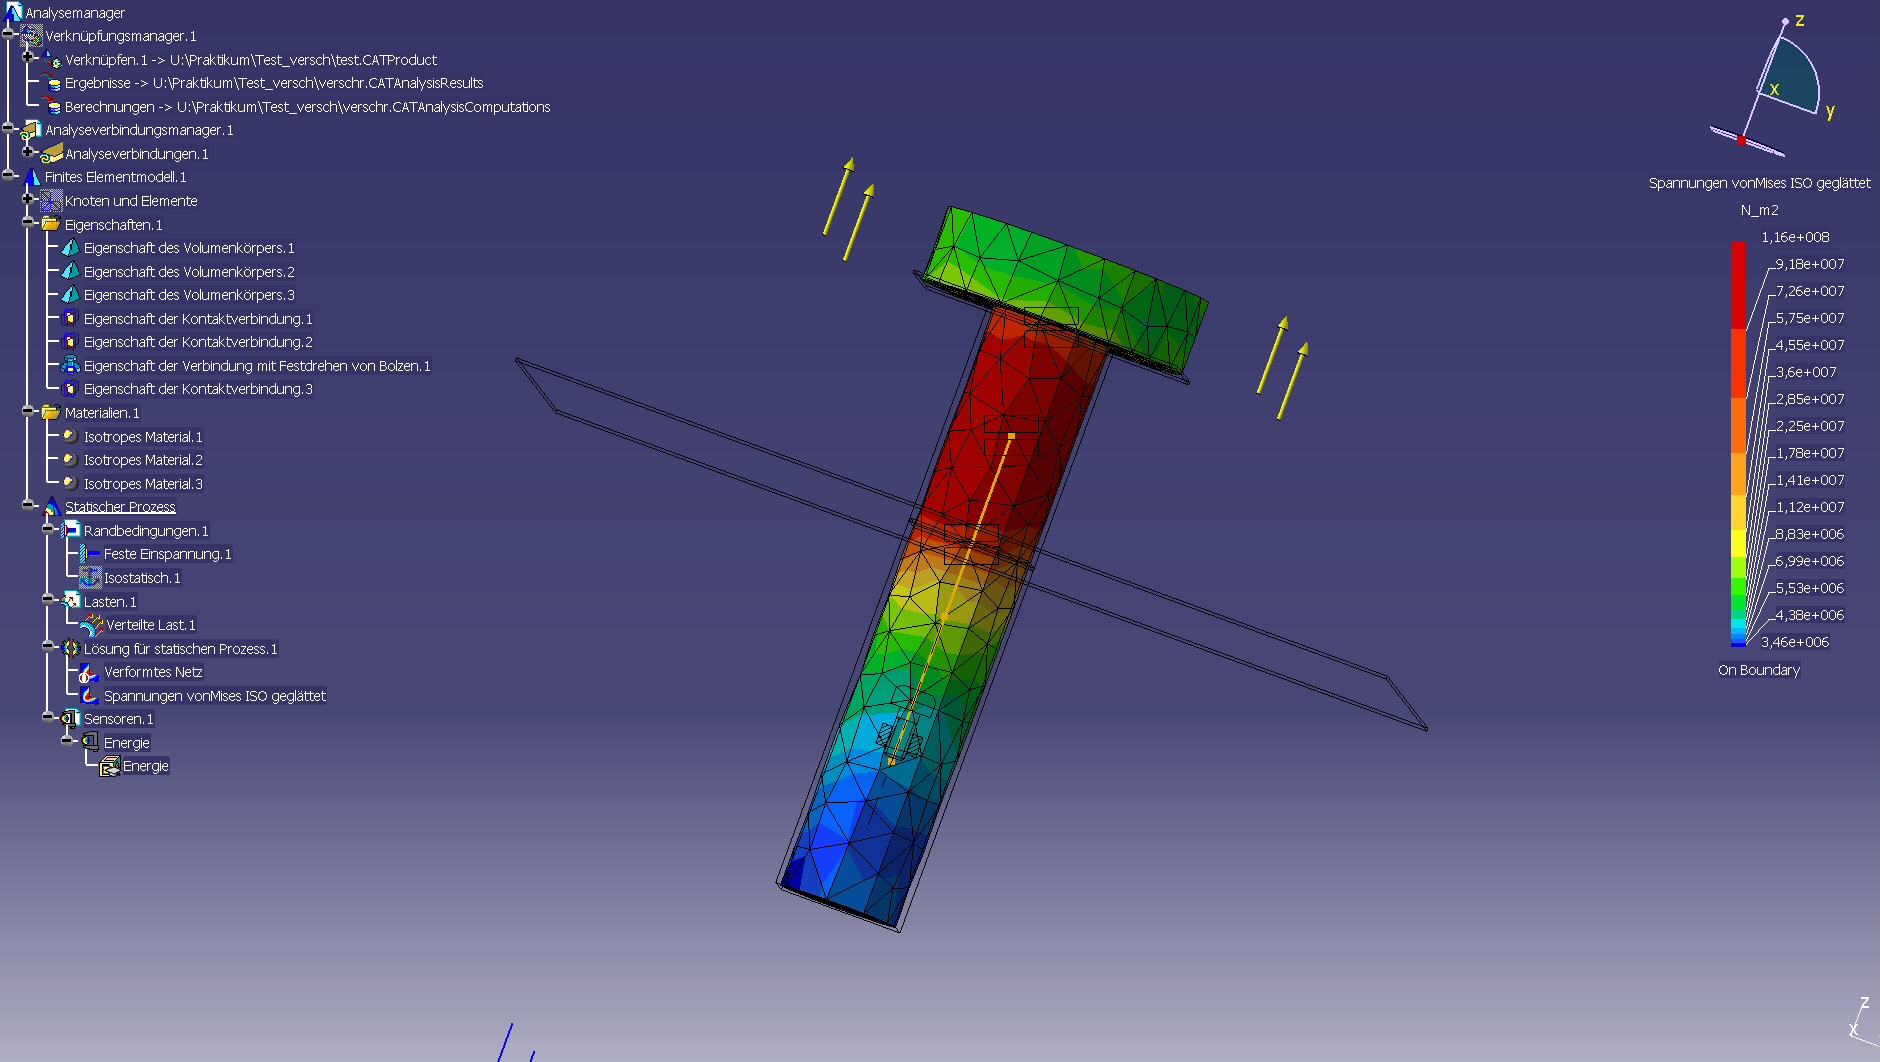Click the minimum value 3,46e+006 in legend
The width and height of the screenshot is (1880, 1062).
tap(1795, 642)
